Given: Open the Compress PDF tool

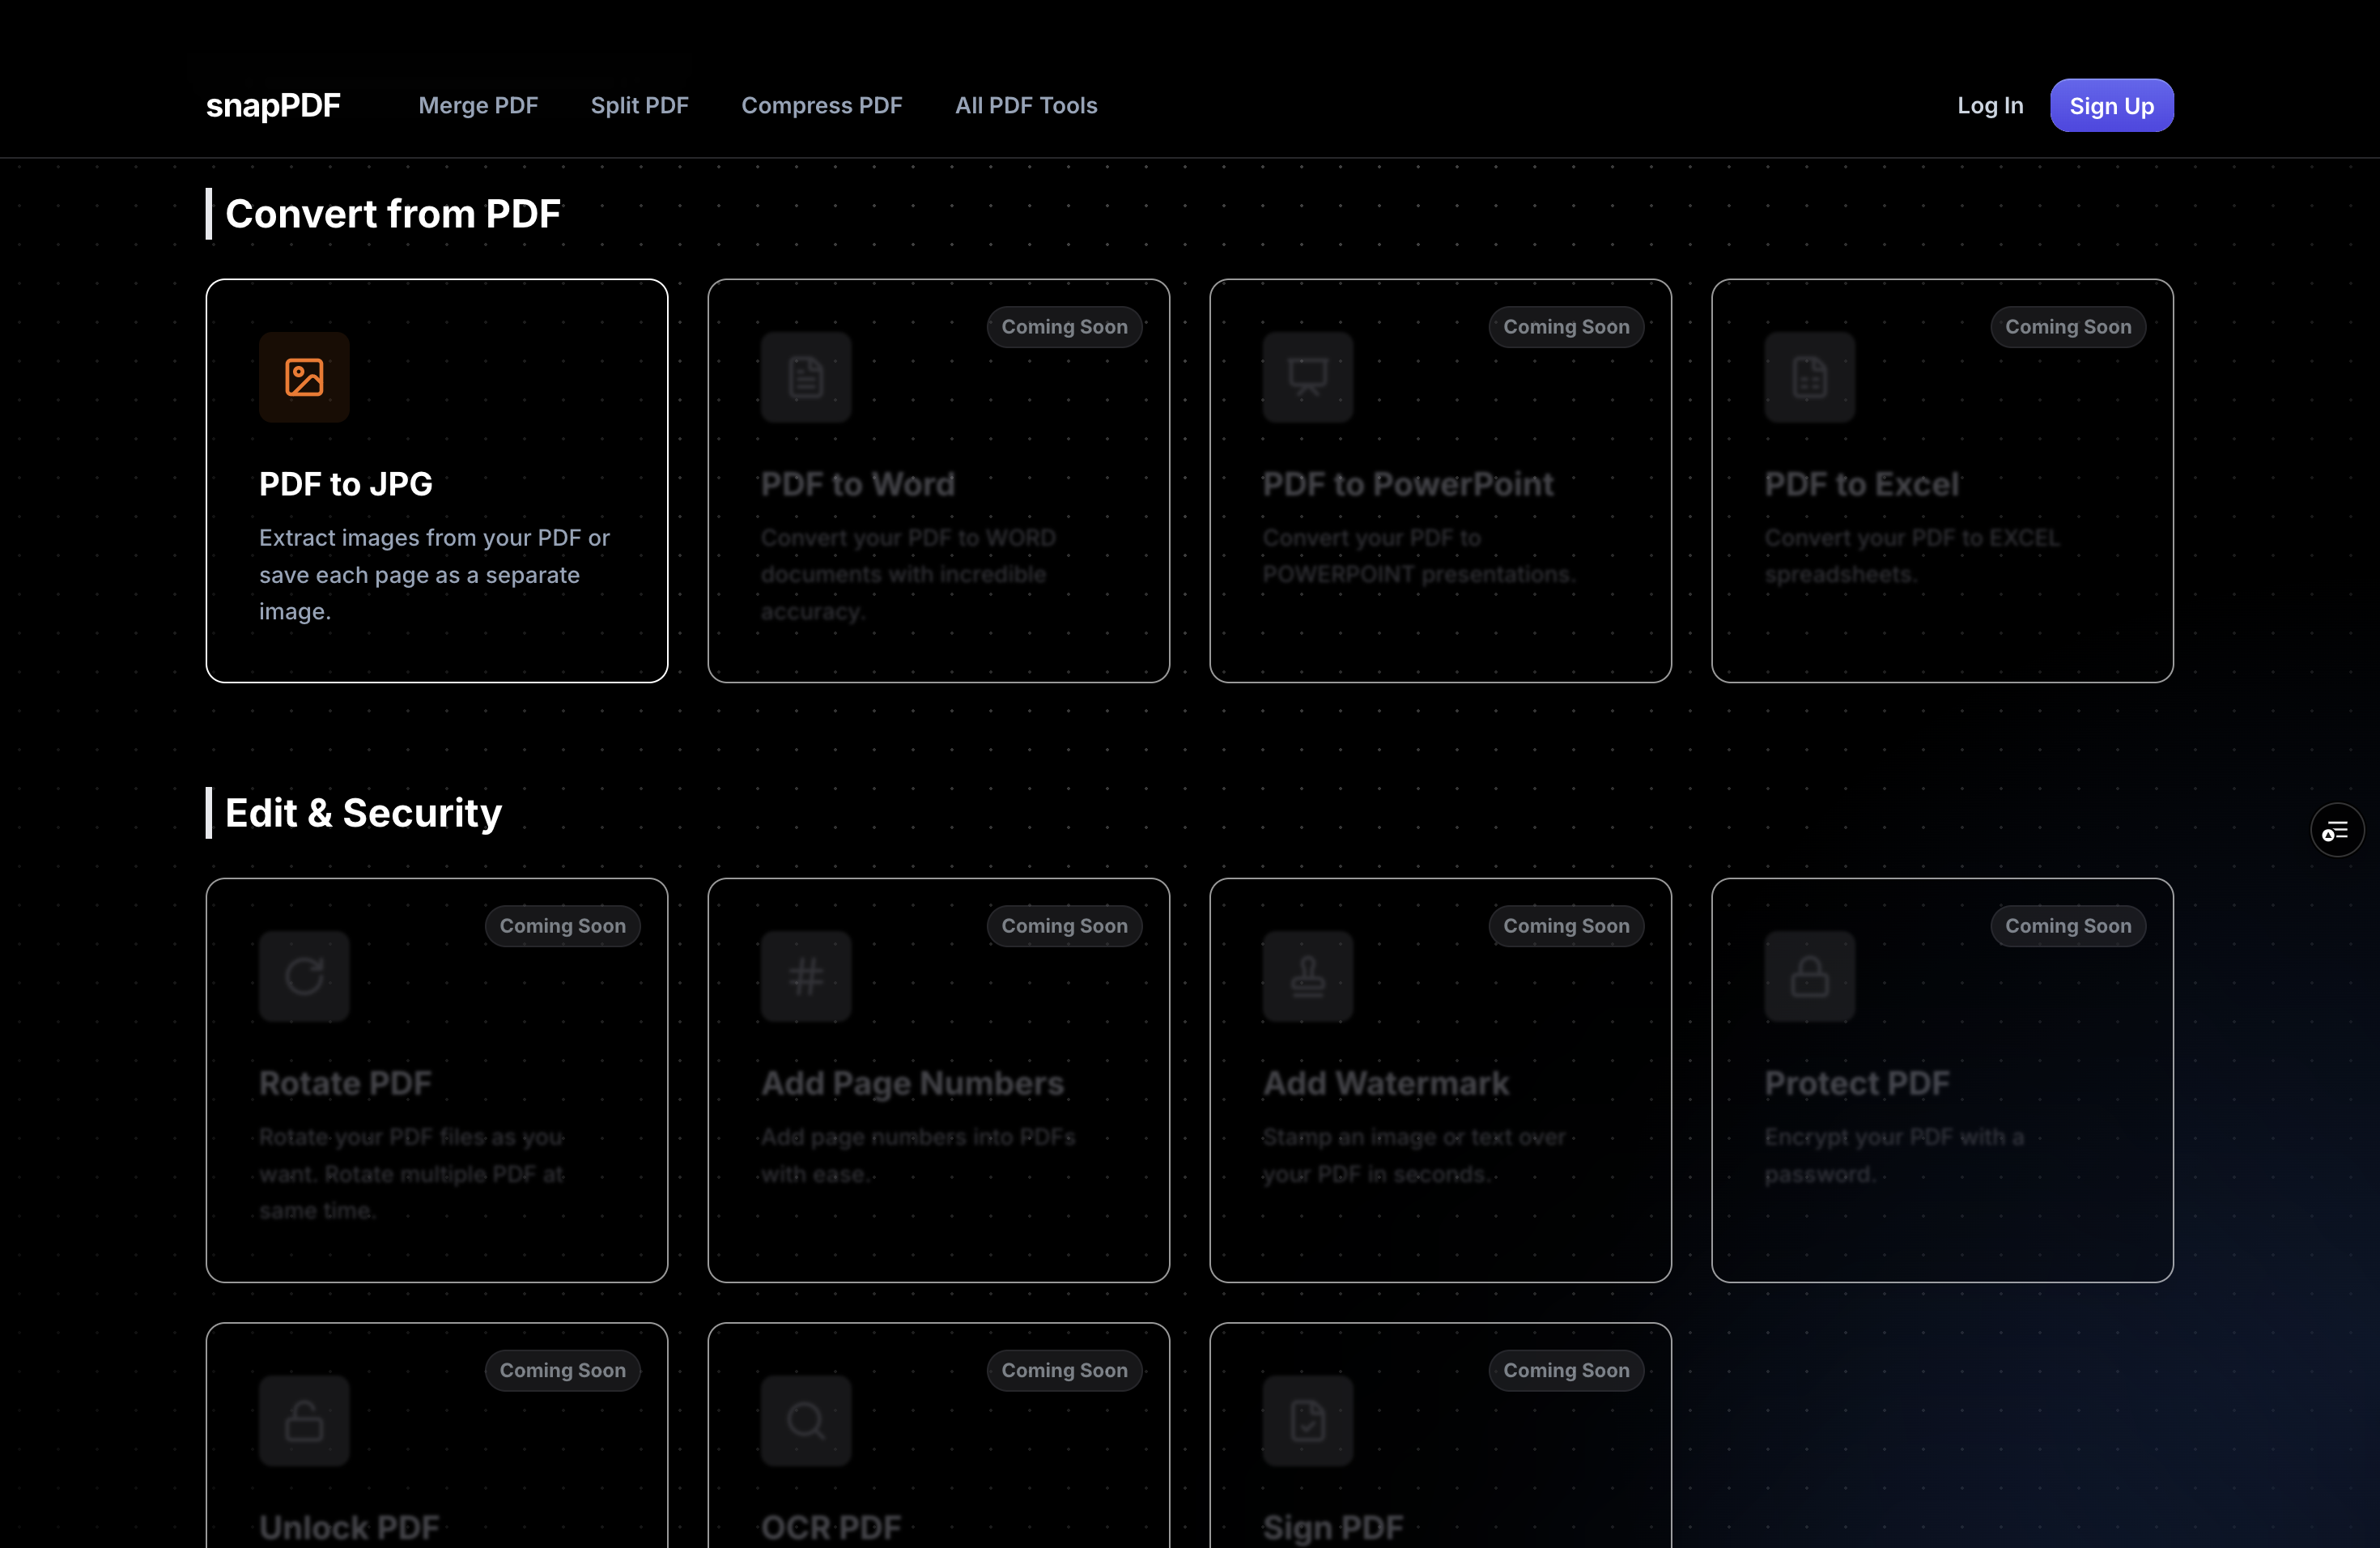Looking at the screenshot, I should point(822,105).
